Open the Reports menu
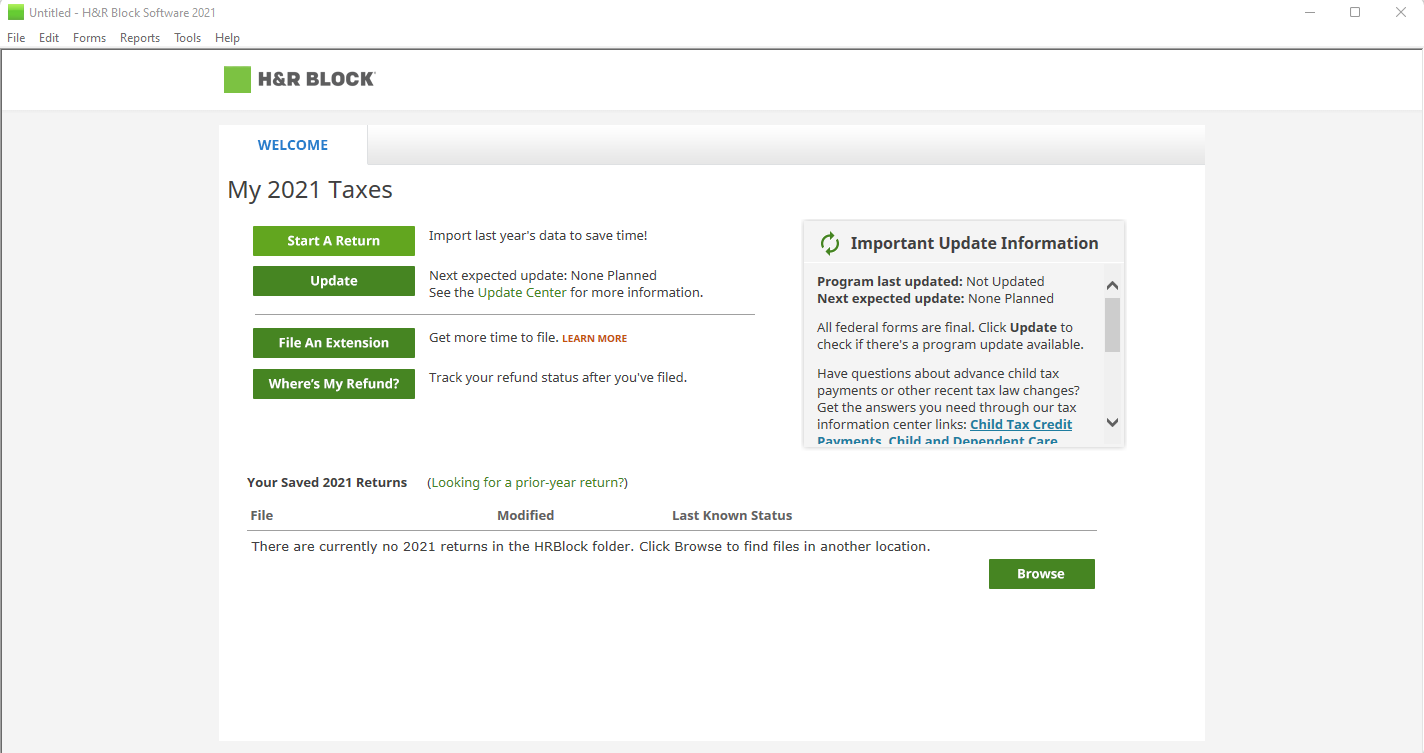 [x=139, y=37]
